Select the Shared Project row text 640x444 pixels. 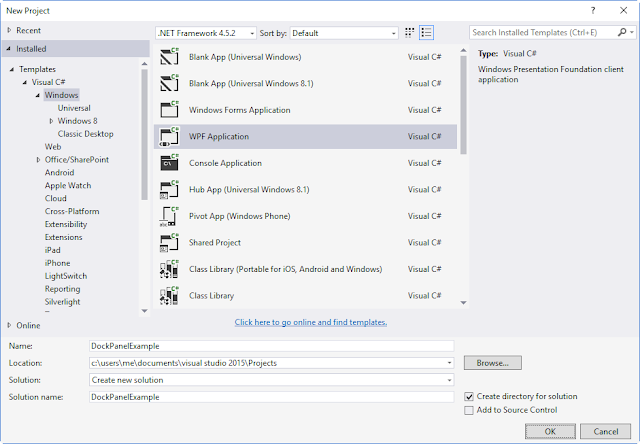click(215, 242)
